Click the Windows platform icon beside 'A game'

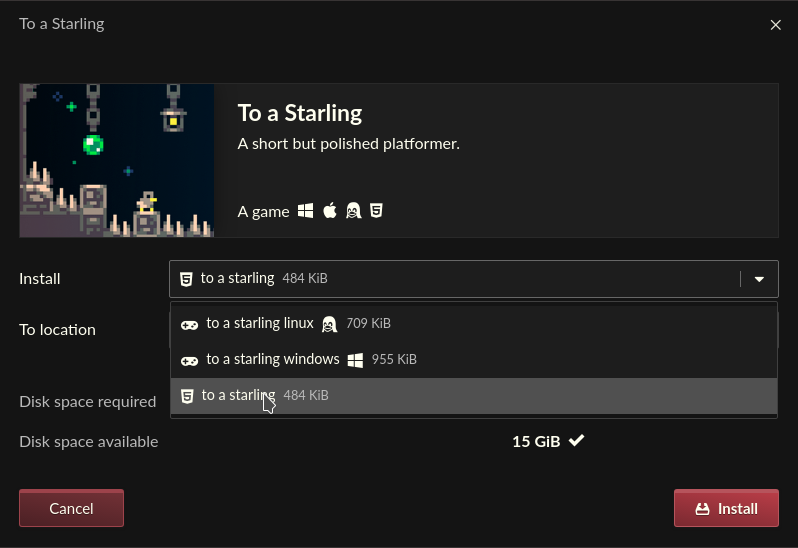point(305,211)
